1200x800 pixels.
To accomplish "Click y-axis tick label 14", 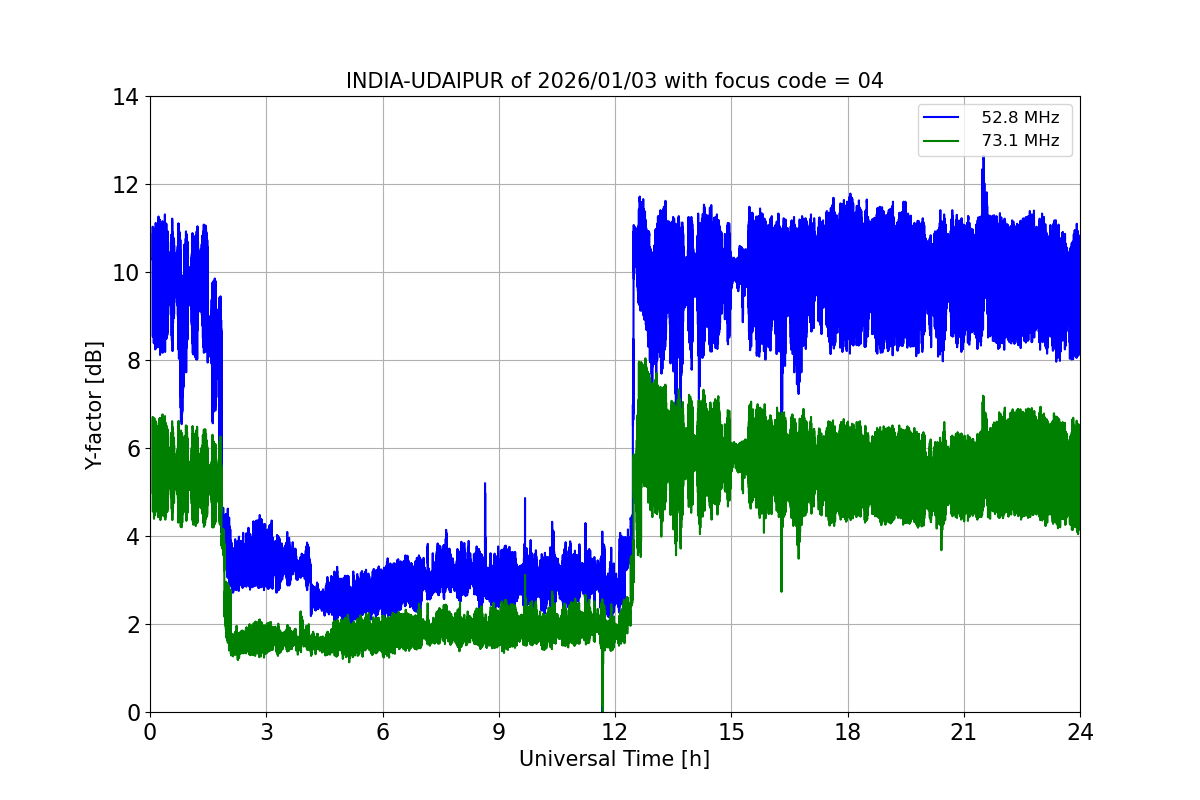I will (125, 97).
